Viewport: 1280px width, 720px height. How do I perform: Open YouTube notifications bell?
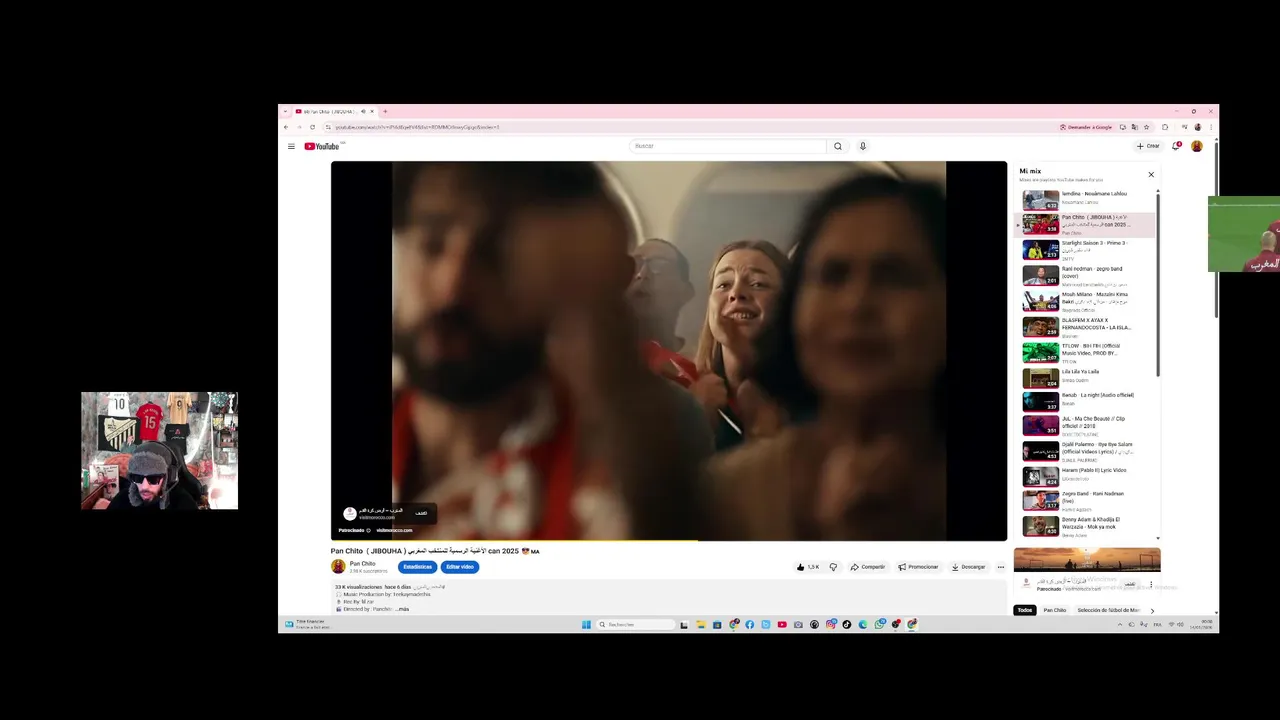(1176, 146)
